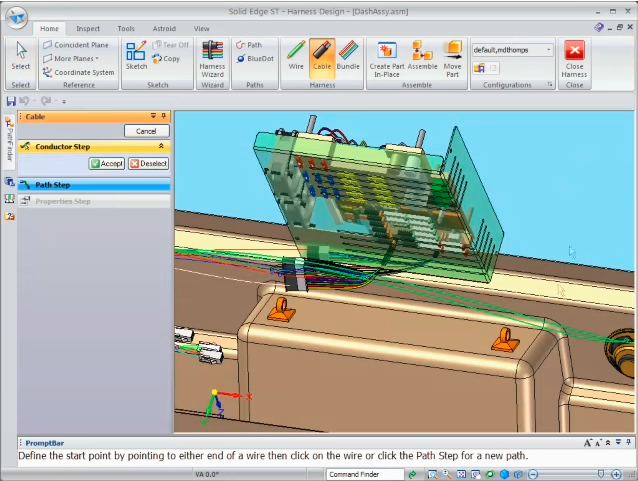This screenshot has width=638, height=481.
Task: Start the Sketch command
Action: click(136, 55)
